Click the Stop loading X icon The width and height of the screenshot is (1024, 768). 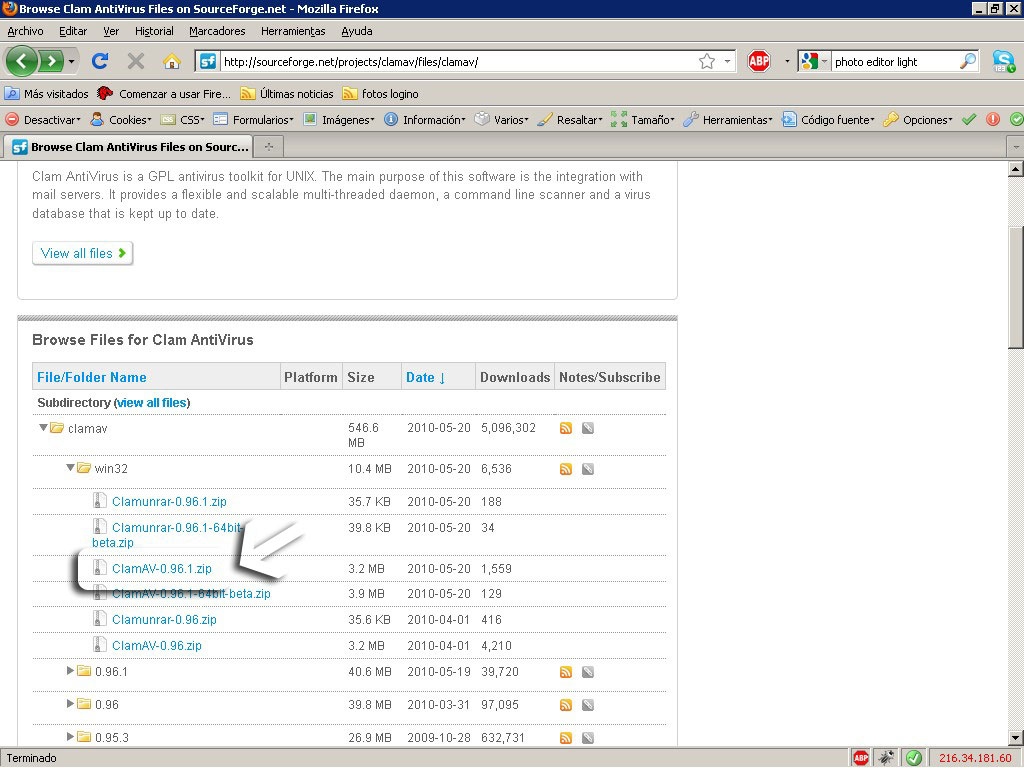pos(136,61)
